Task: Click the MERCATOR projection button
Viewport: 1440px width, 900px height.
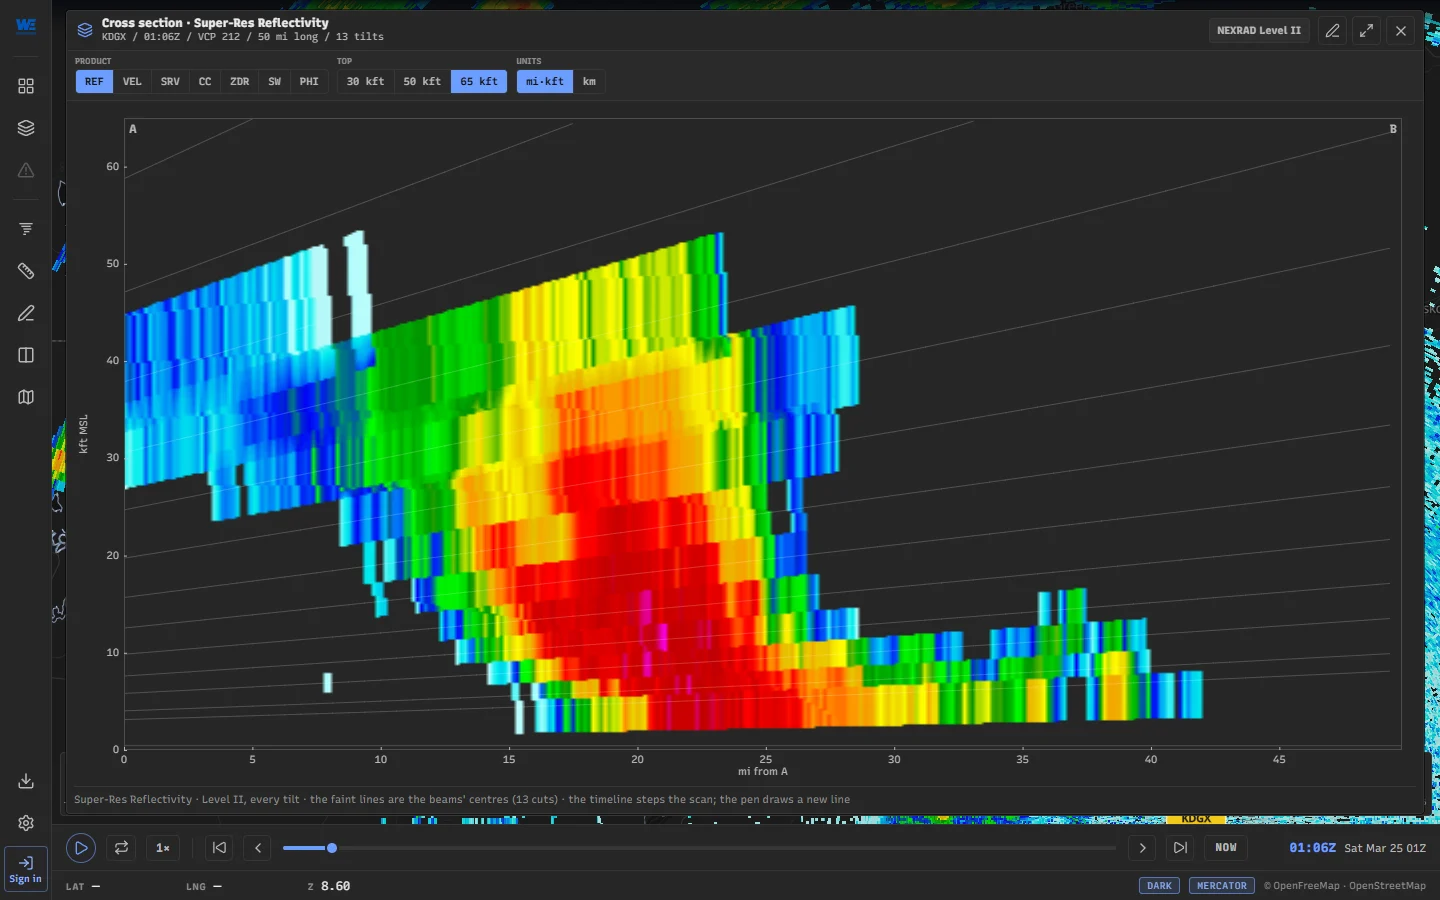Action: pos(1222,886)
